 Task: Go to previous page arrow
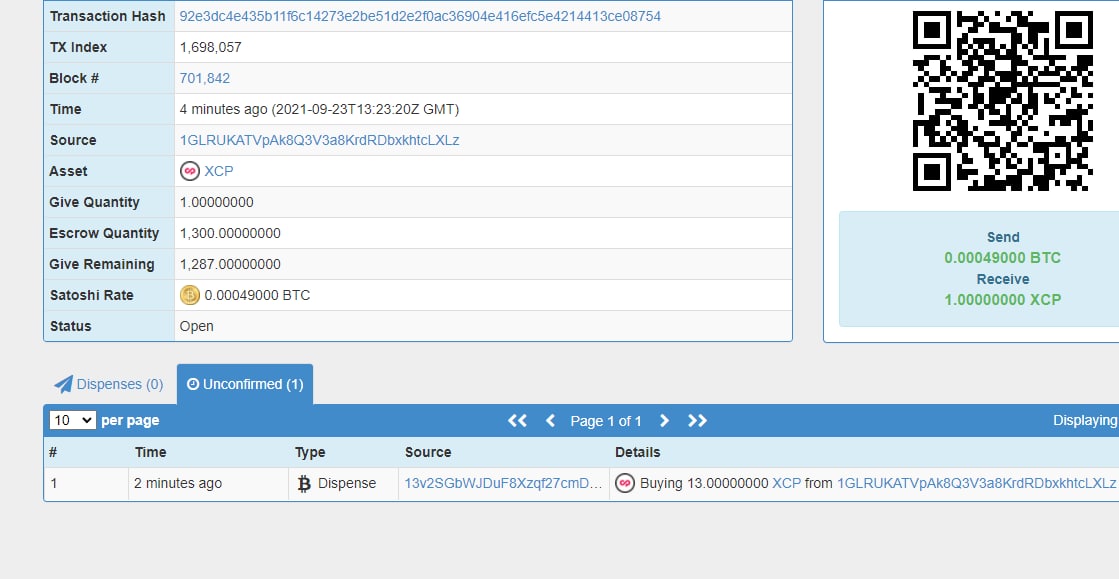click(550, 421)
